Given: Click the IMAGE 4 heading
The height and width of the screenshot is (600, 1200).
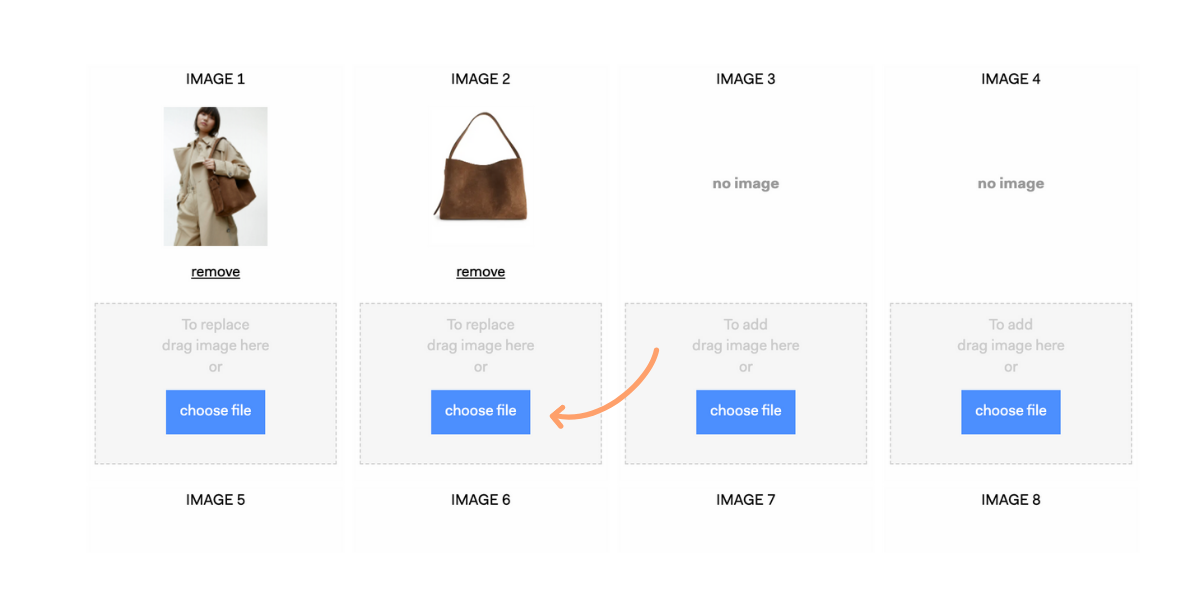Looking at the screenshot, I should pos(1010,79).
